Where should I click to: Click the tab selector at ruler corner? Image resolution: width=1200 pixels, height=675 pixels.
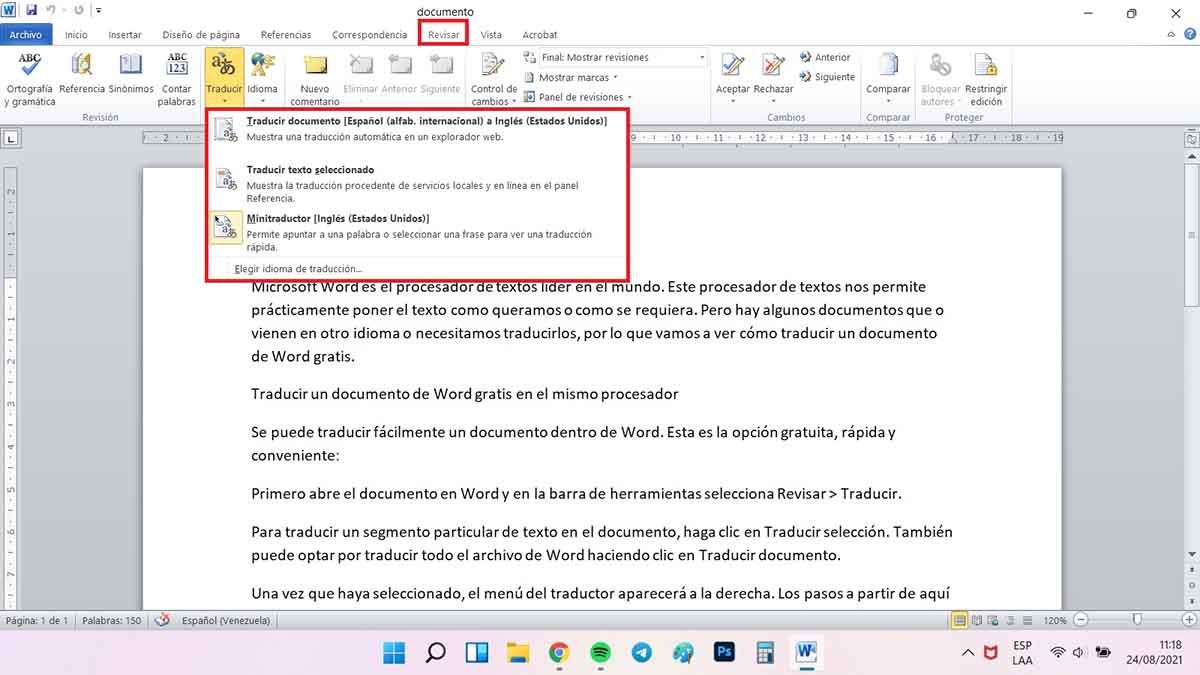(10, 139)
